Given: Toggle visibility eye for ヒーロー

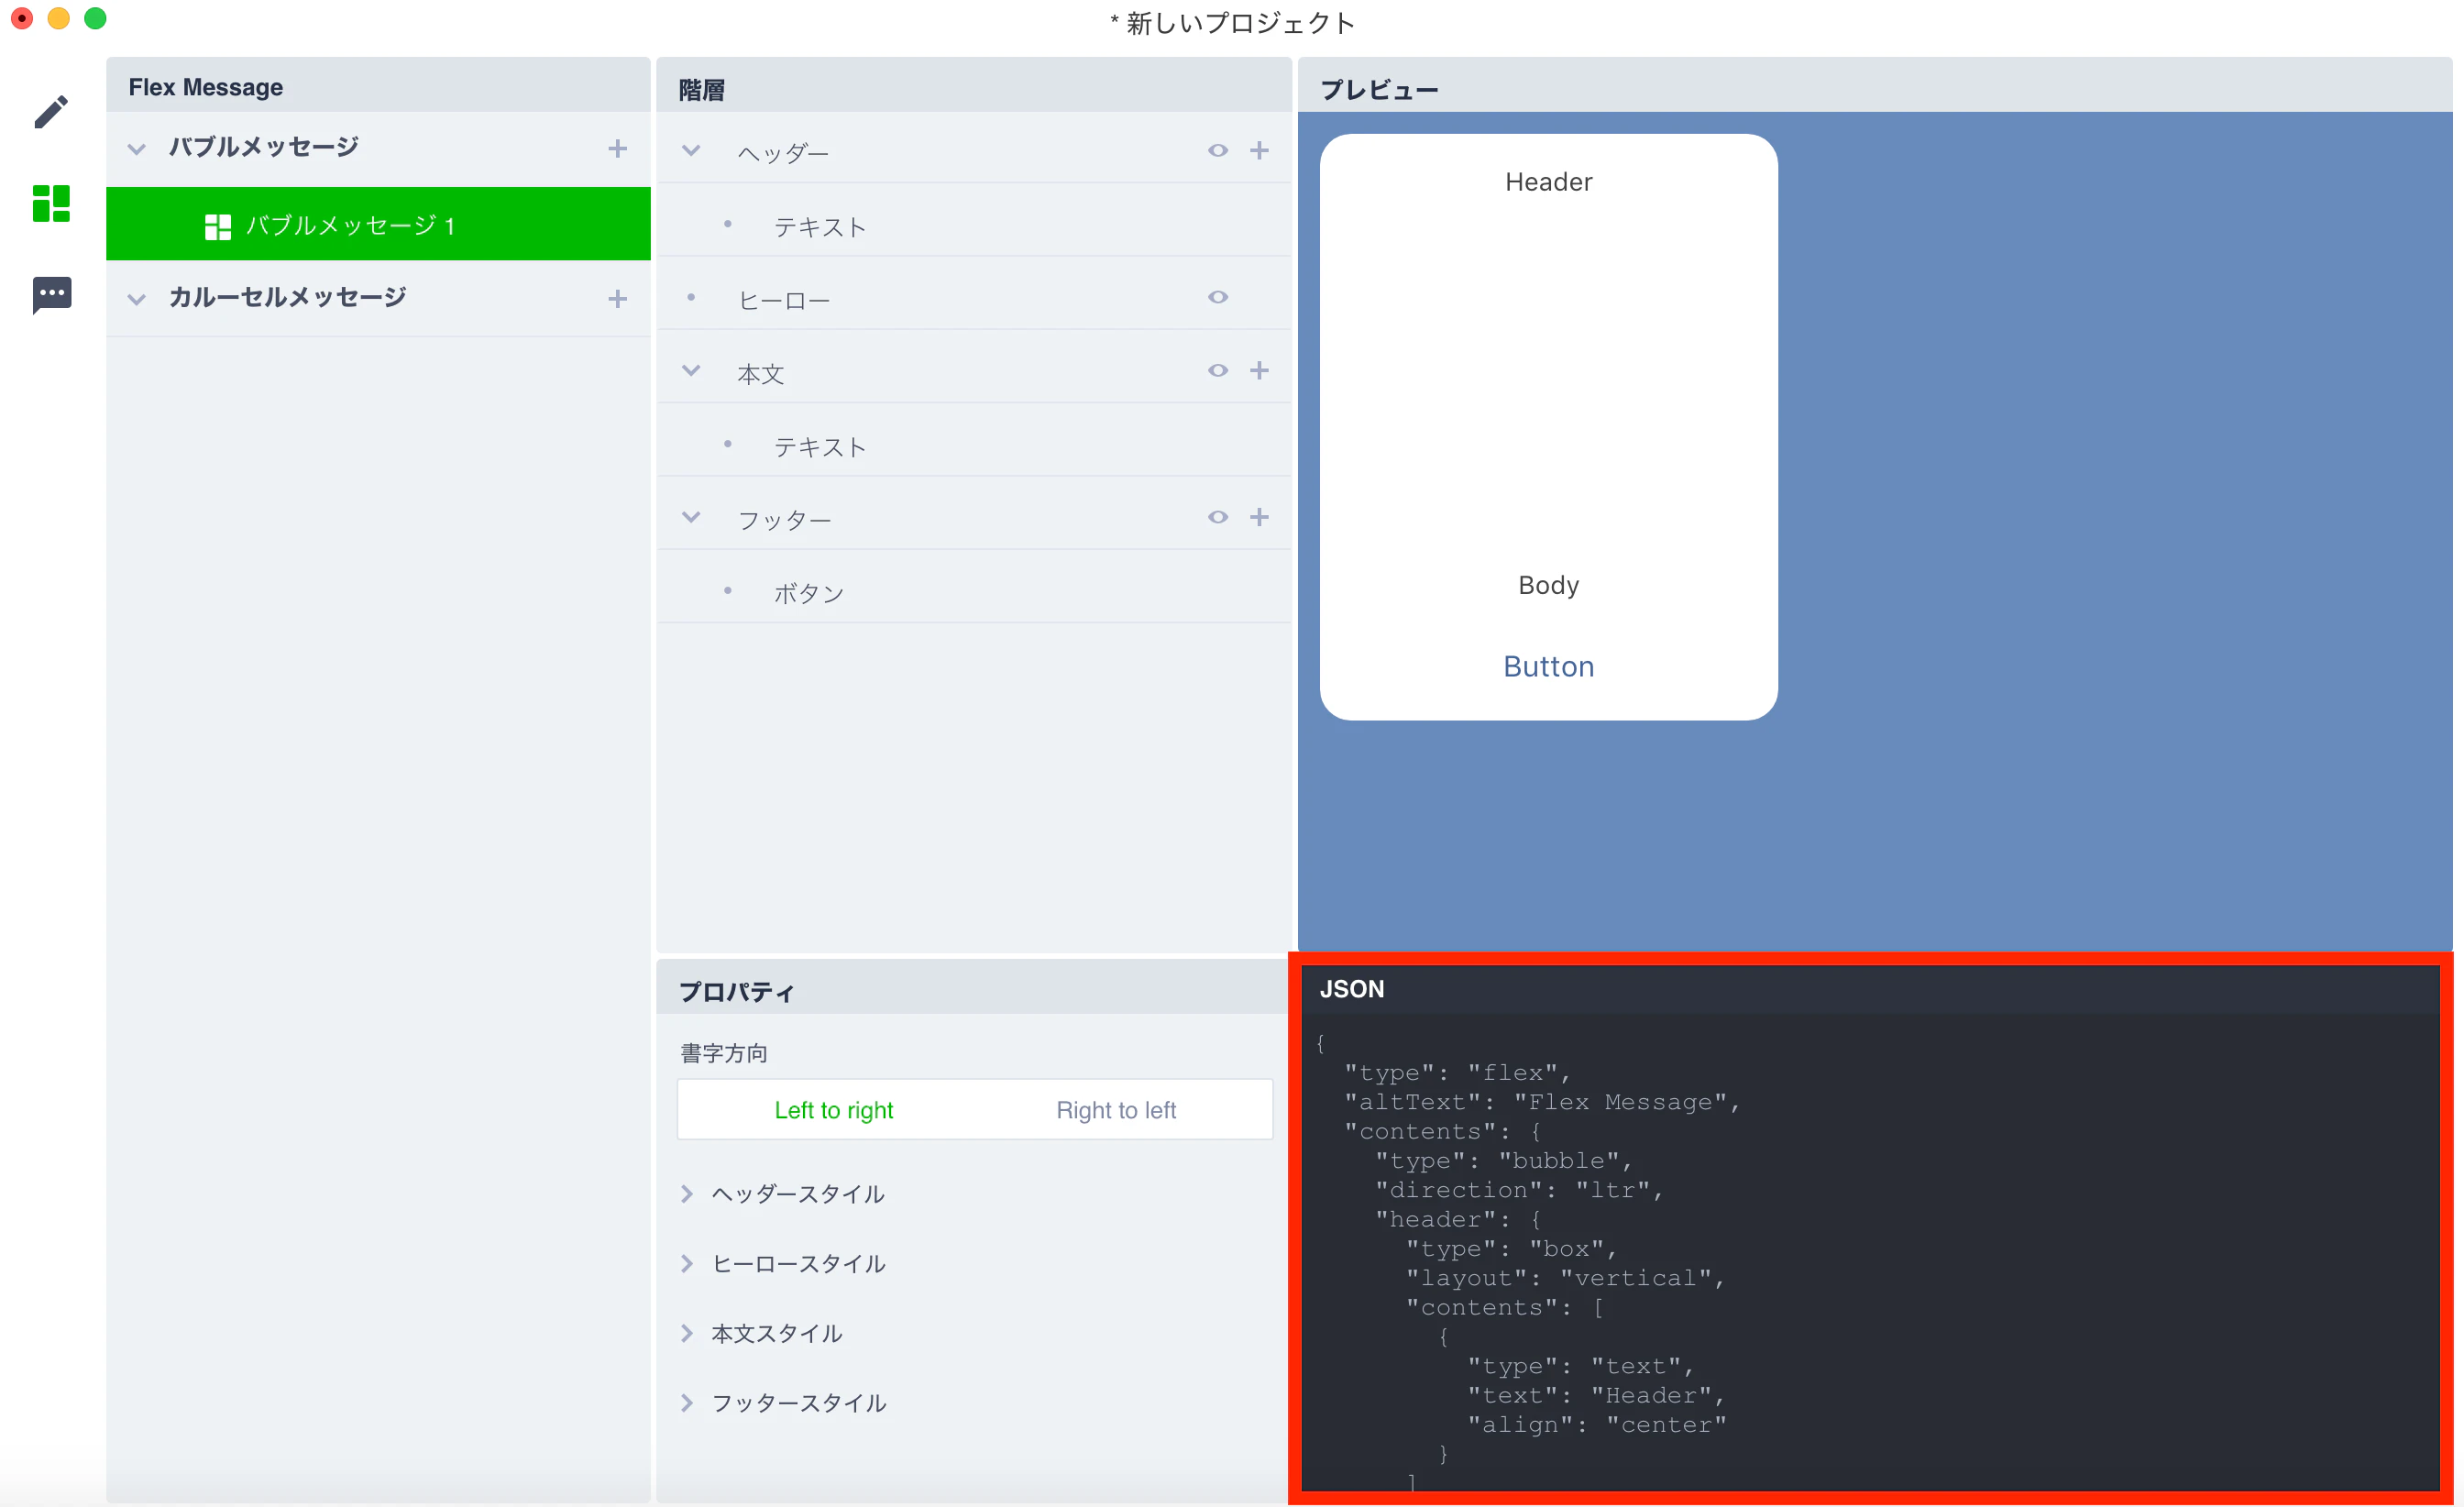Looking at the screenshot, I should [1217, 297].
